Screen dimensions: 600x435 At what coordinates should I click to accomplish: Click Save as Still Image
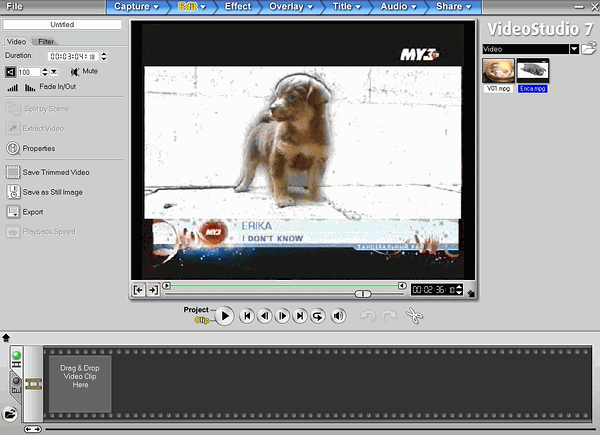point(44,192)
